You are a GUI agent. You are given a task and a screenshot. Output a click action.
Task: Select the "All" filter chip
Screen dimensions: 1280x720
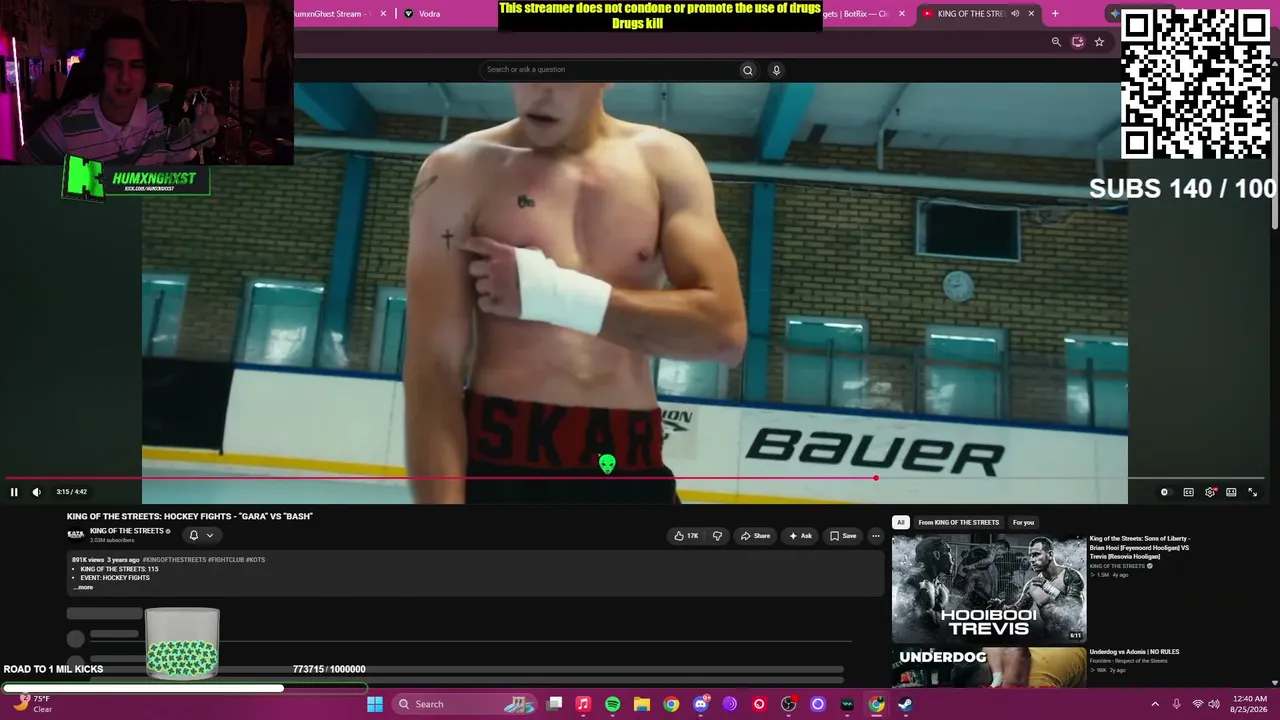tap(900, 522)
